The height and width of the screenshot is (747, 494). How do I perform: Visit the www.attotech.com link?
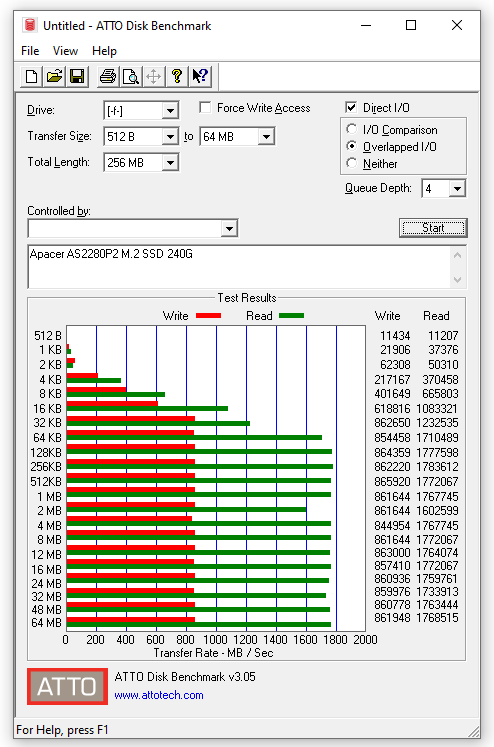click(x=159, y=695)
